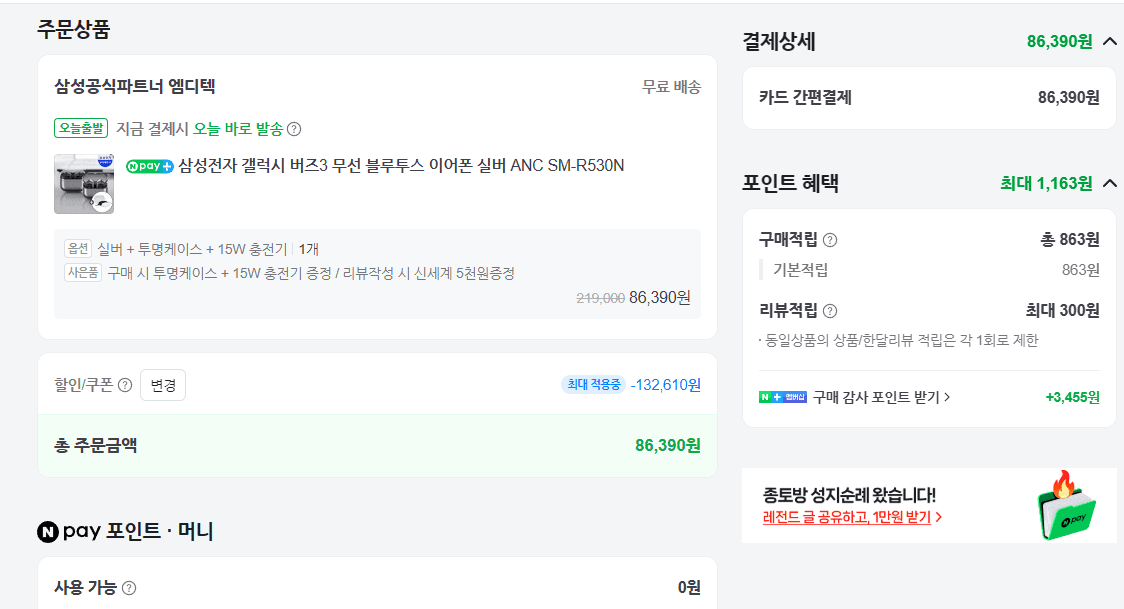Click the 종토방 성지순례 왔습니다! banner

(929, 505)
